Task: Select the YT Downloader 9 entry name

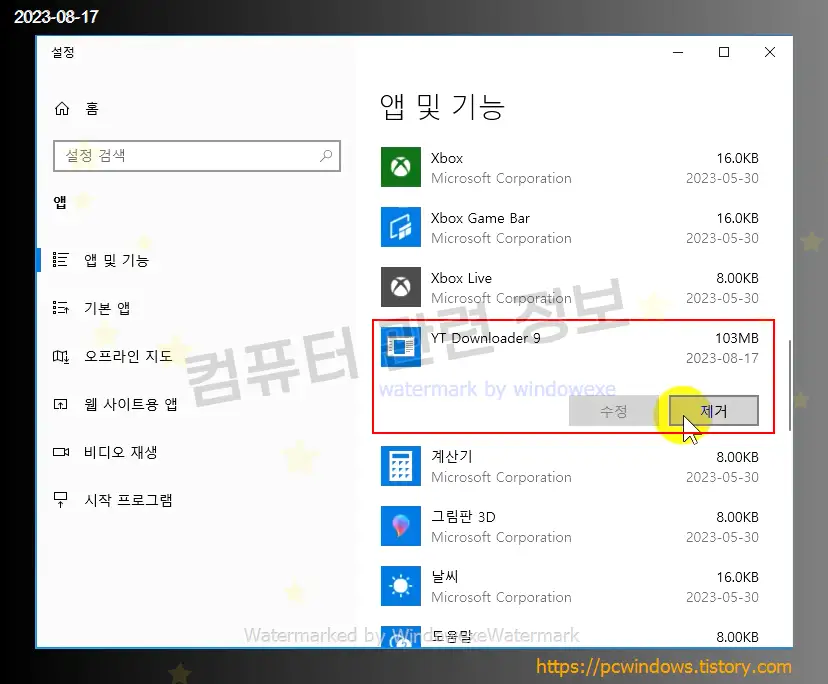Action: pyautogui.click(x=485, y=338)
